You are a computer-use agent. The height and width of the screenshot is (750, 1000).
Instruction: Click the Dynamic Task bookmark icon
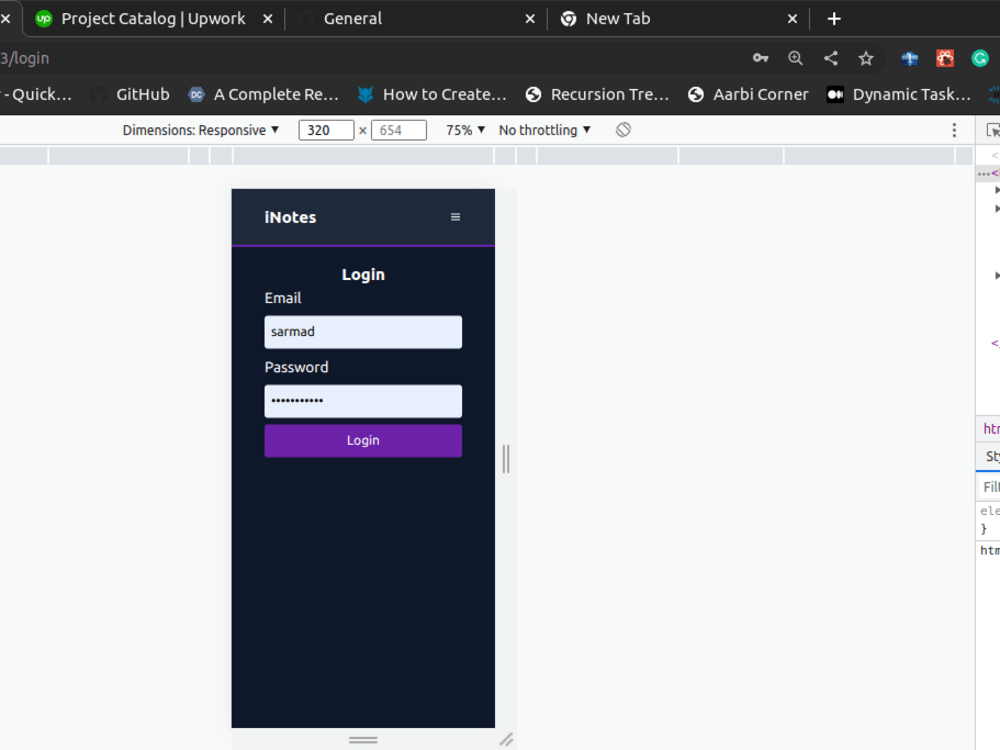pyautogui.click(x=835, y=94)
